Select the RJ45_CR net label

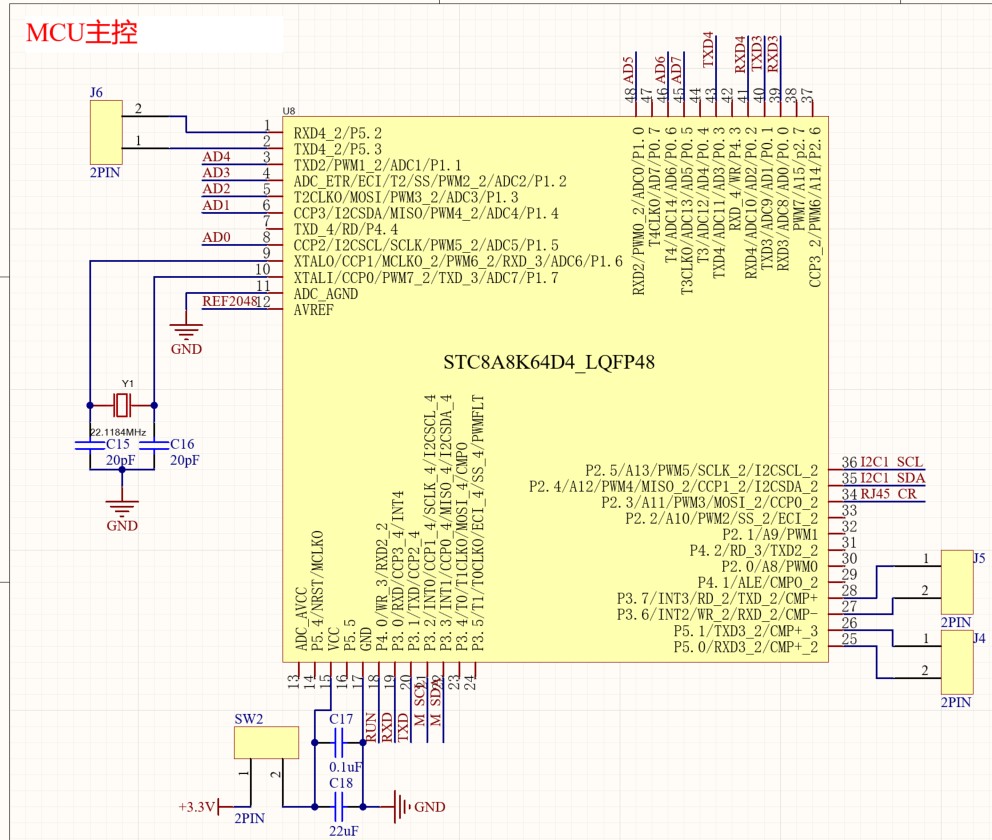[889, 494]
